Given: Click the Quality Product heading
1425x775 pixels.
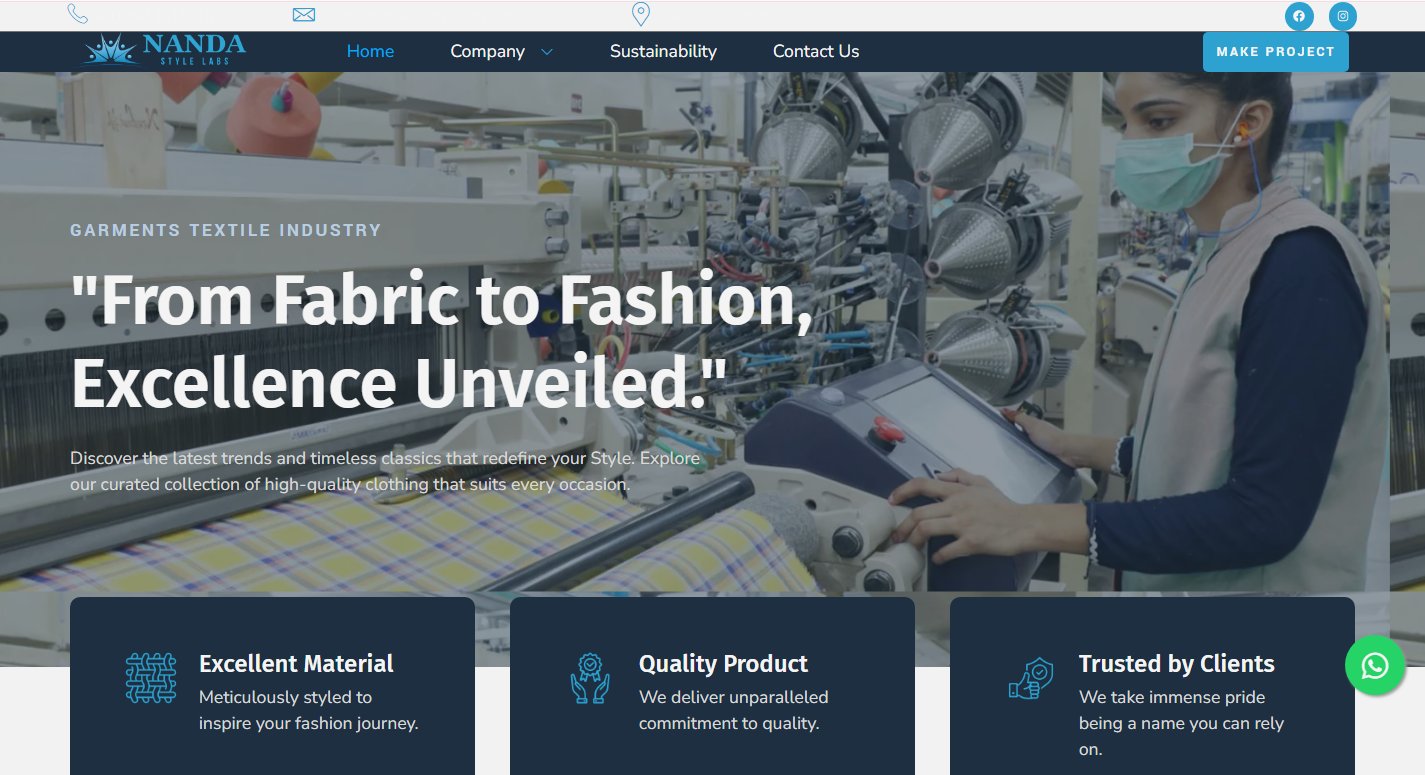Looking at the screenshot, I should tap(723, 664).
